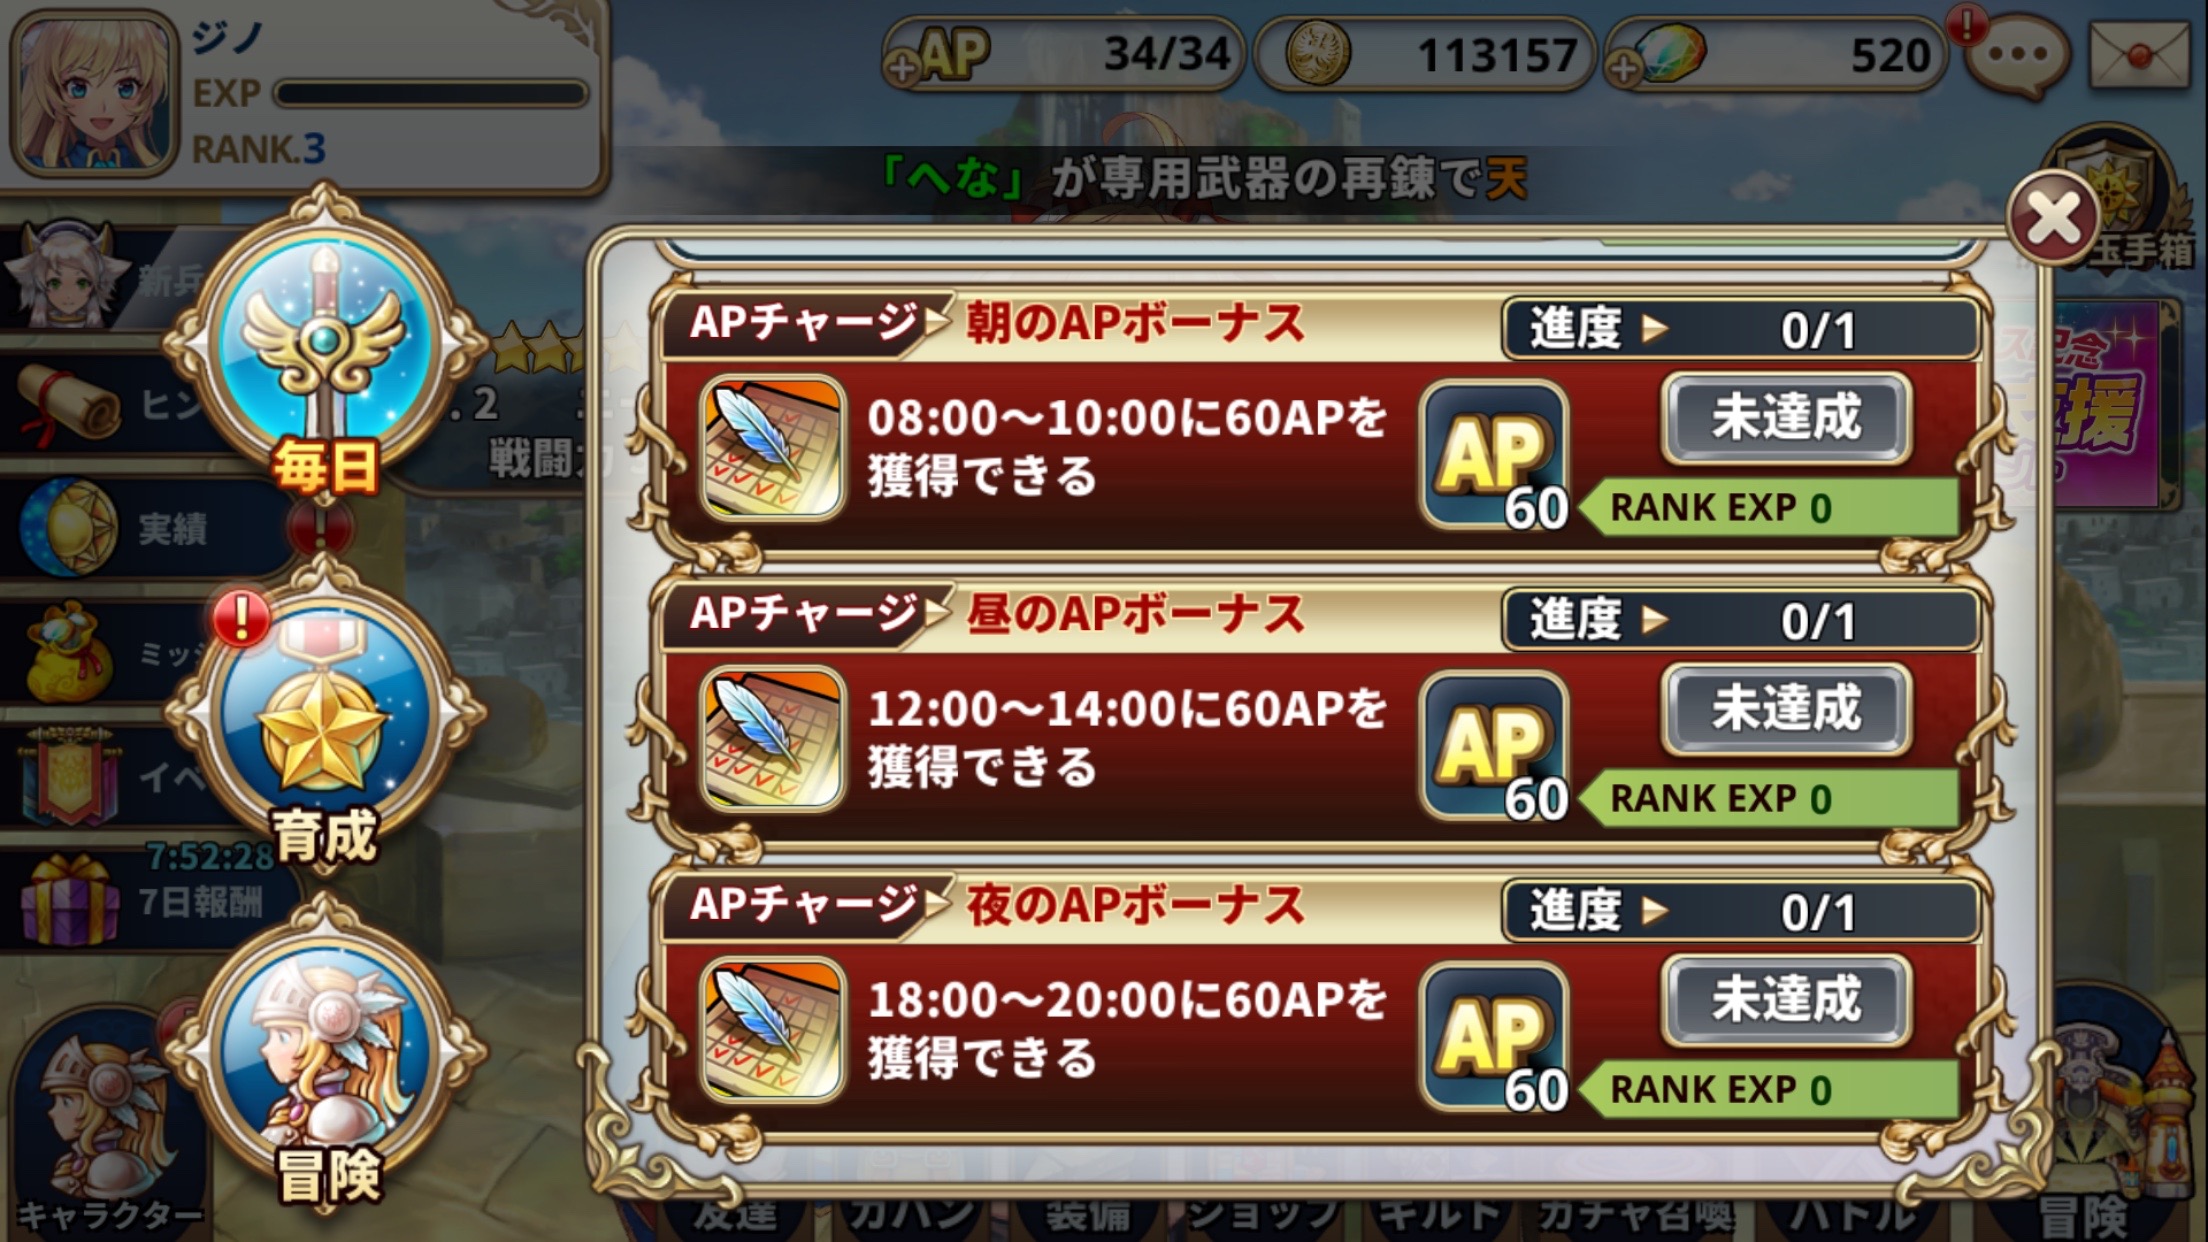This screenshot has height=1242, width=2208.
Task: Tap the plus icon beside gem counter
Action: click(1625, 68)
